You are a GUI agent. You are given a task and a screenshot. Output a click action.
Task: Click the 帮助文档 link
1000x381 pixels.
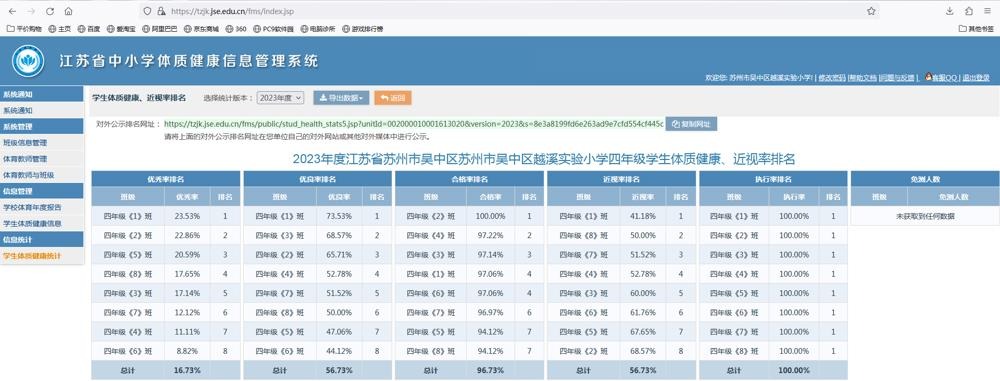coord(862,78)
